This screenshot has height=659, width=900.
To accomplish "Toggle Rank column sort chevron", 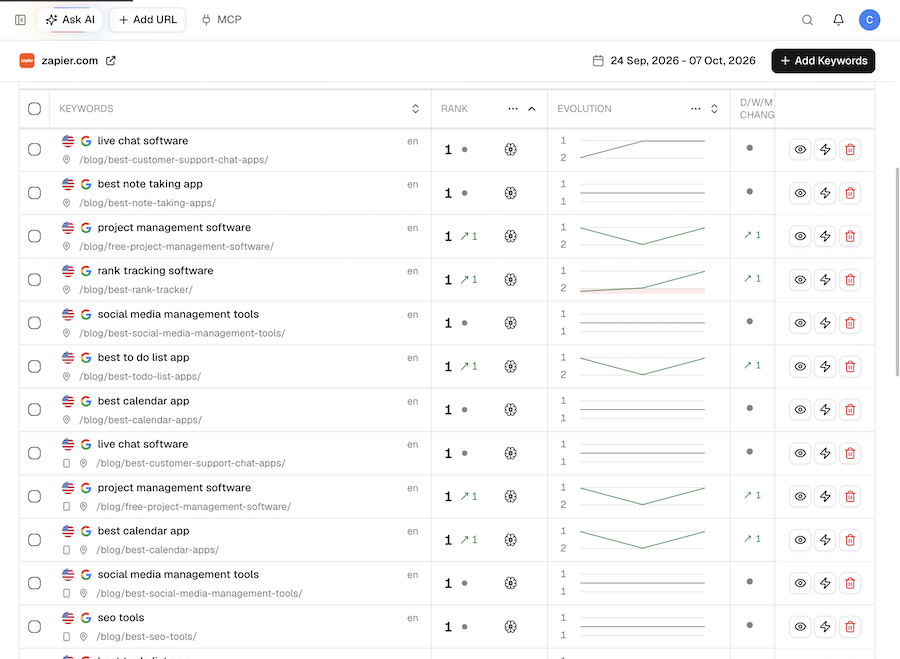I will tap(532, 108).
